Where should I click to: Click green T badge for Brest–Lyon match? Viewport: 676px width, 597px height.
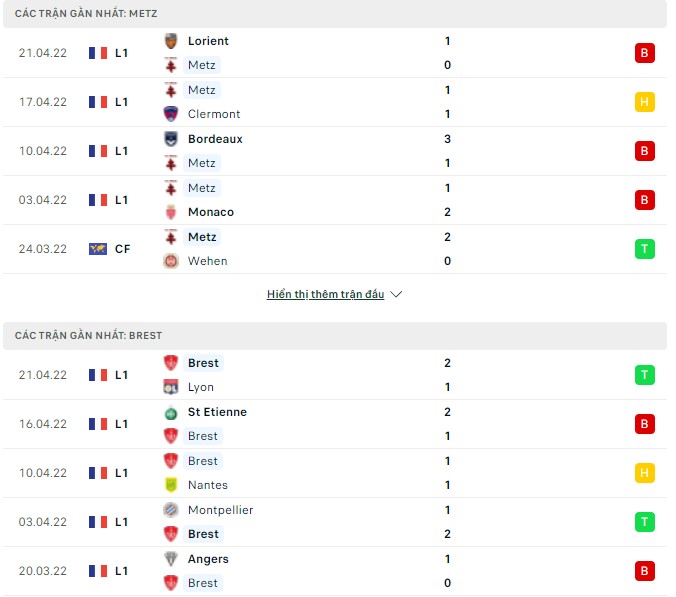[644, 375]
